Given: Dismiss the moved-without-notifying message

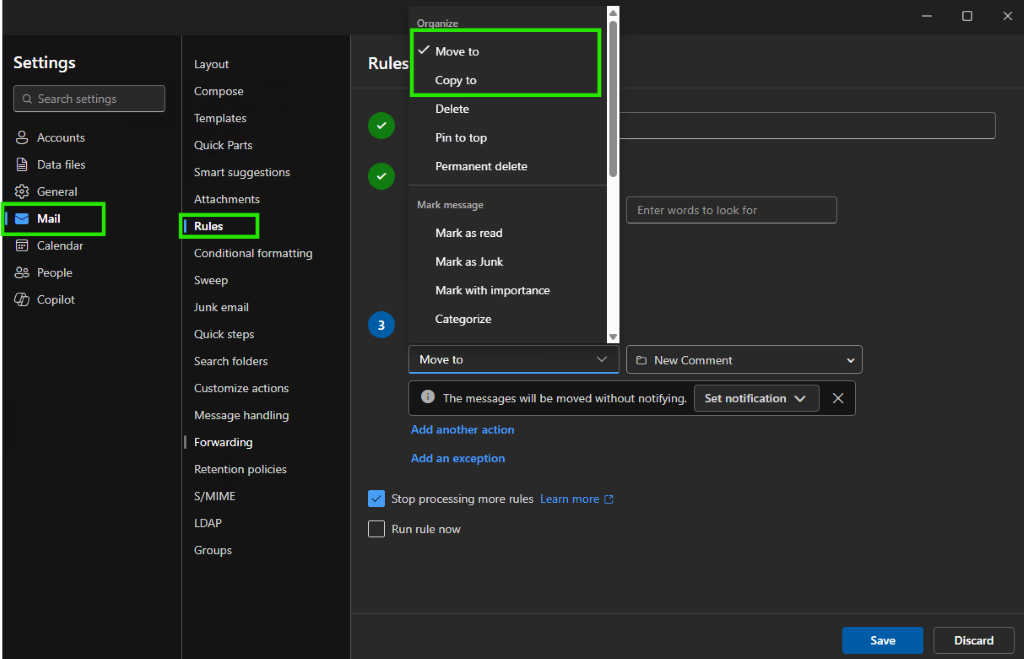Looking at the screenshot, I should [838, 398].
